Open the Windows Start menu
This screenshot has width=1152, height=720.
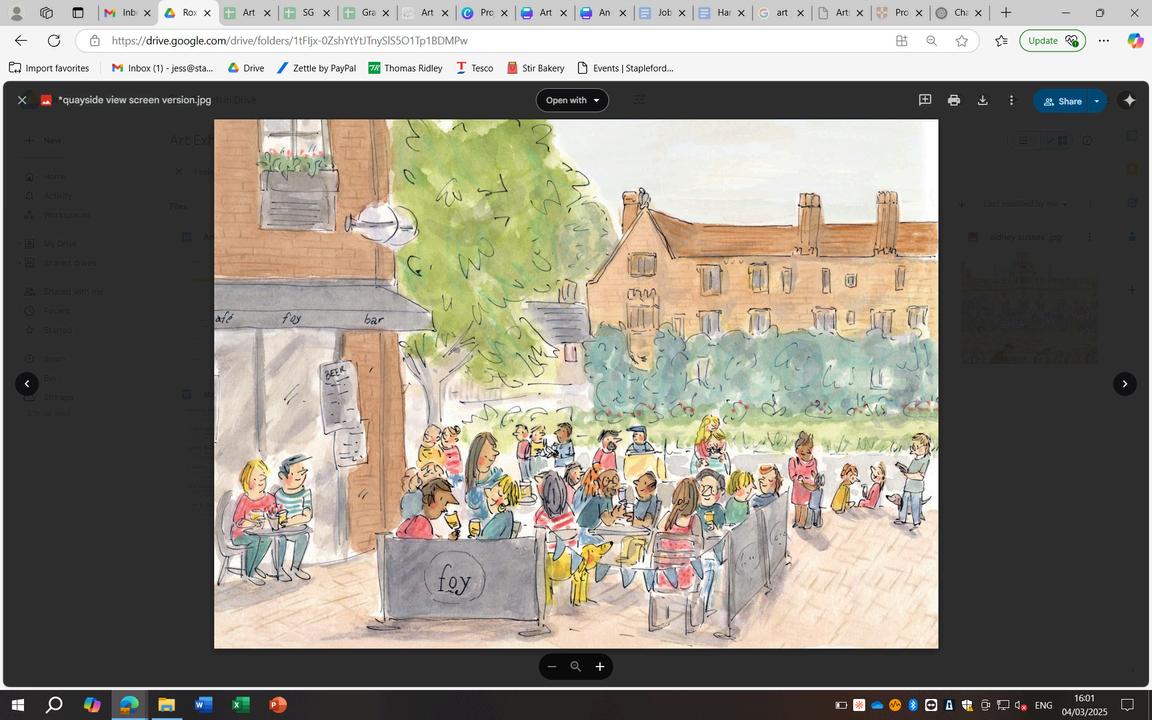tap(18, 705)
